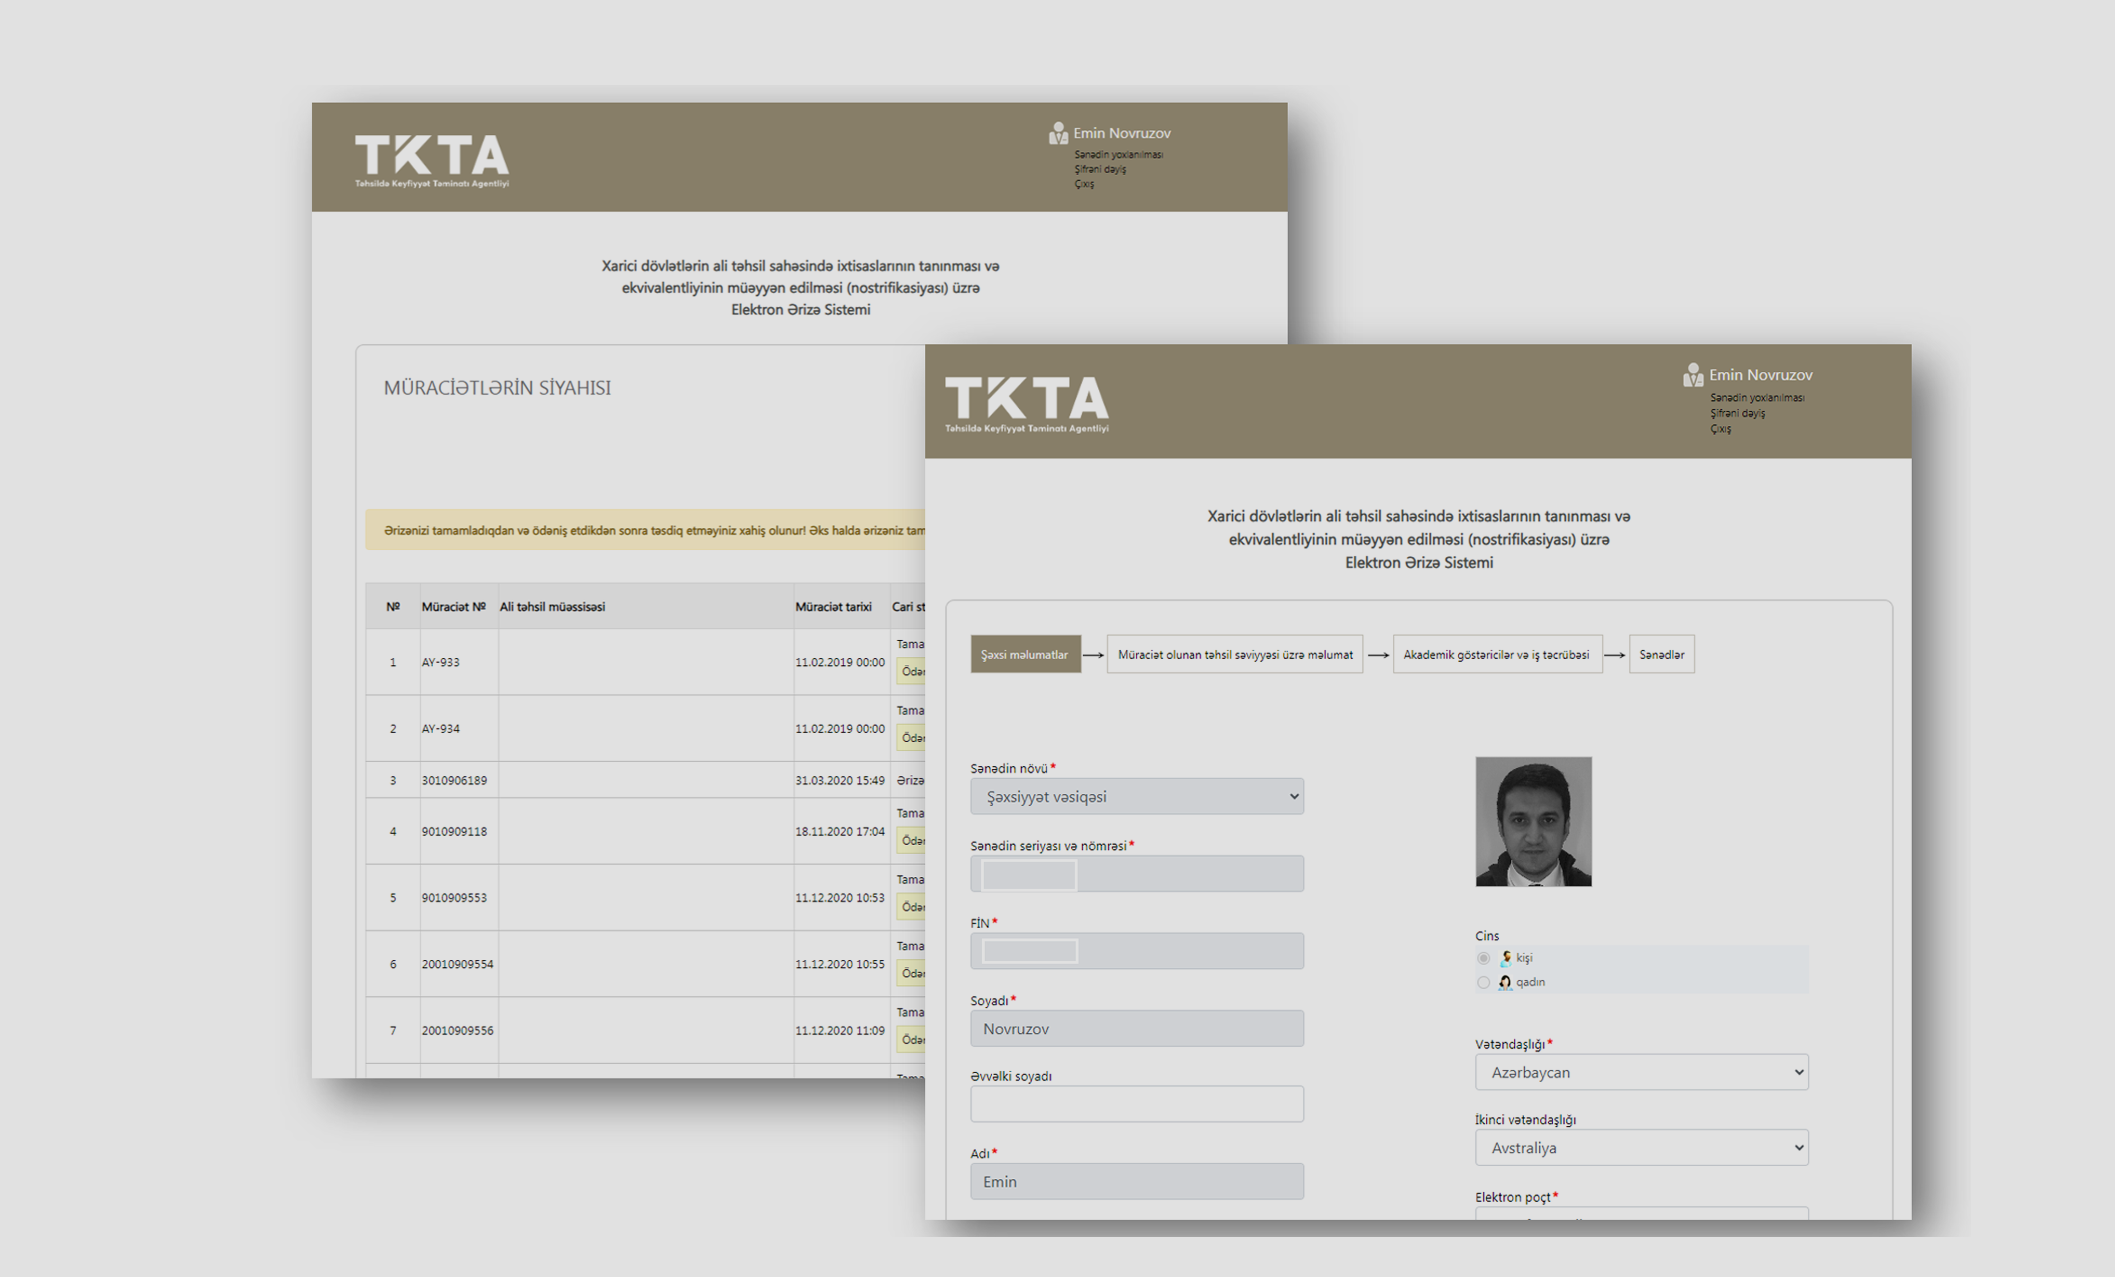Click the user icon beside Emin Novruzov (front)

coord(1692,375)
